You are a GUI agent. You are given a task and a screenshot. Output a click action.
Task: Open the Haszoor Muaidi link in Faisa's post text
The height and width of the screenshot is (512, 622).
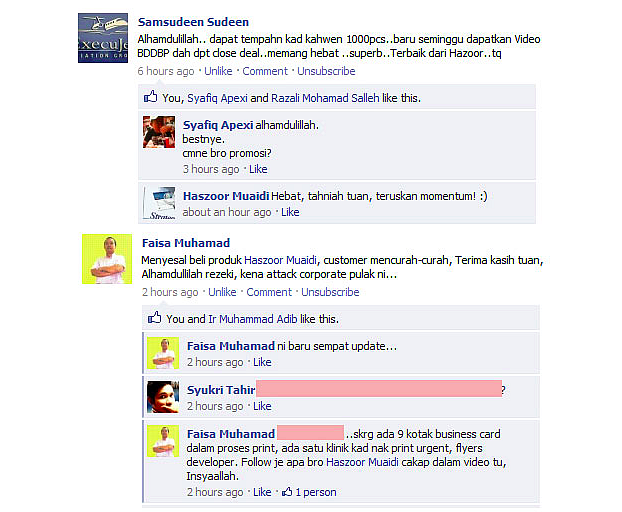(280, 260)
